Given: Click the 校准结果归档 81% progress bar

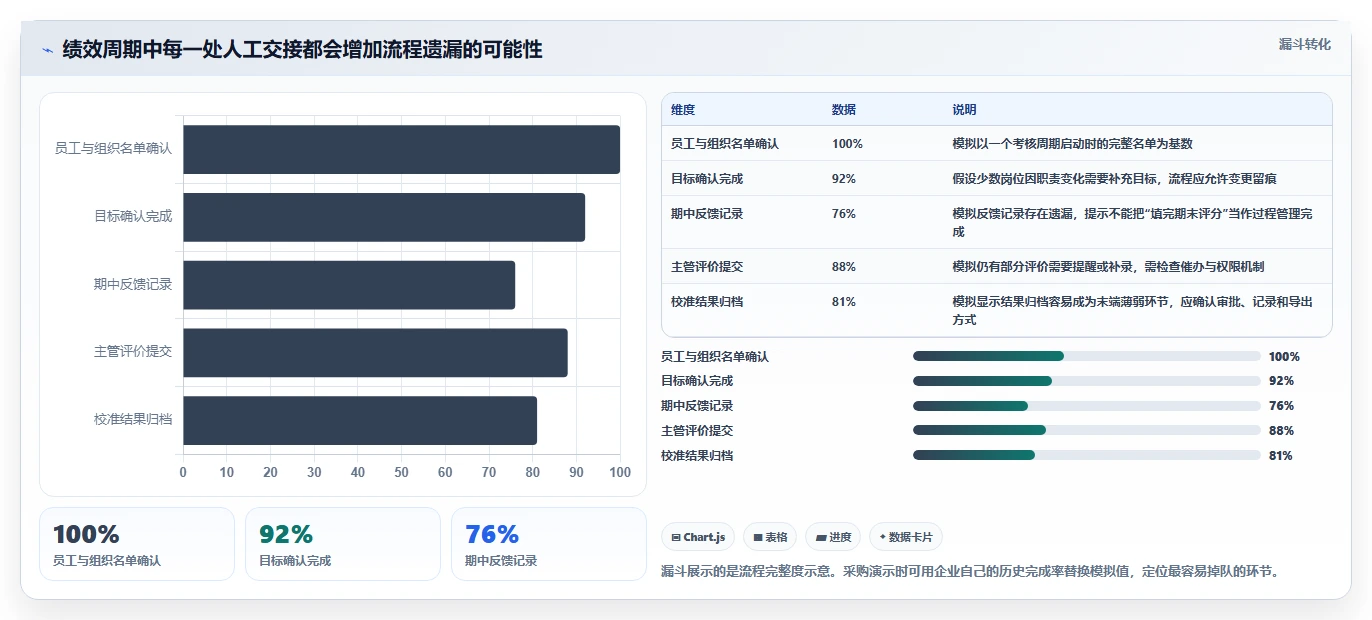Looking at the screenshot, I should pos(1086,455).
